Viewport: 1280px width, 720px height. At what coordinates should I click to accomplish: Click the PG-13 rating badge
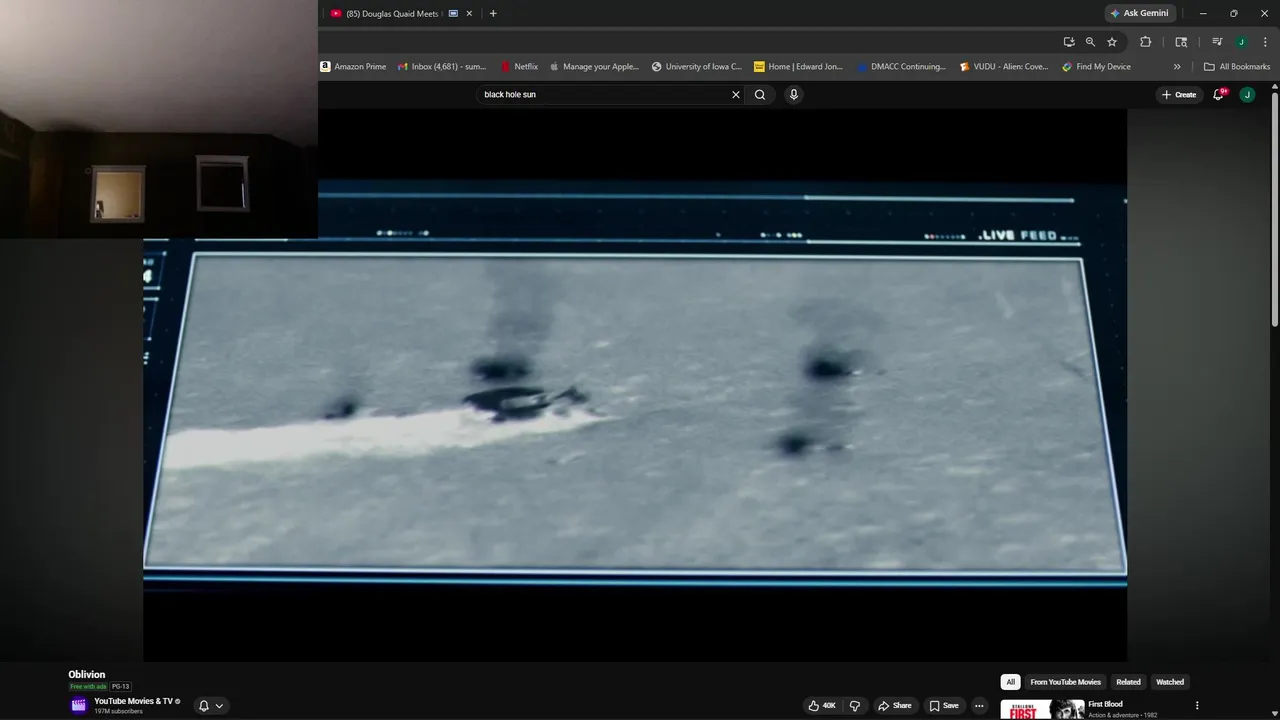coord(120,687)
